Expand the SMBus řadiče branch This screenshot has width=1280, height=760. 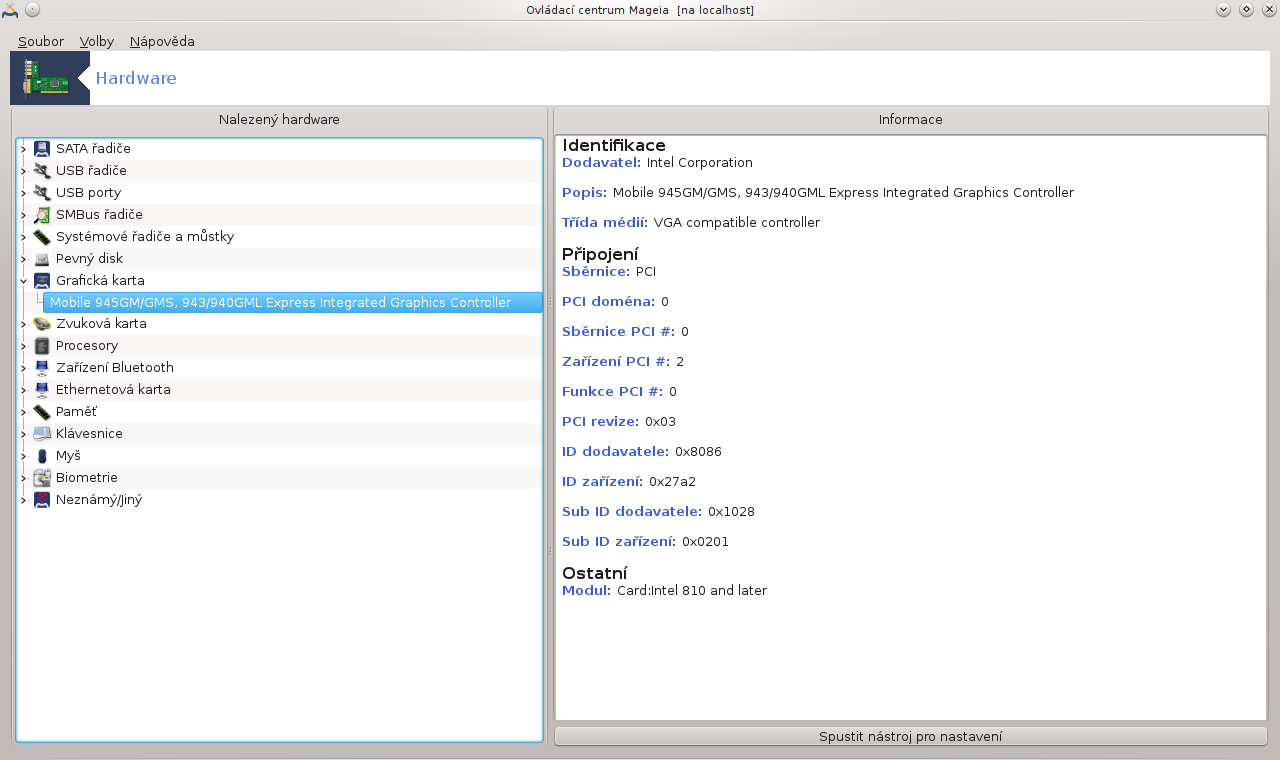tap(23, 215)
